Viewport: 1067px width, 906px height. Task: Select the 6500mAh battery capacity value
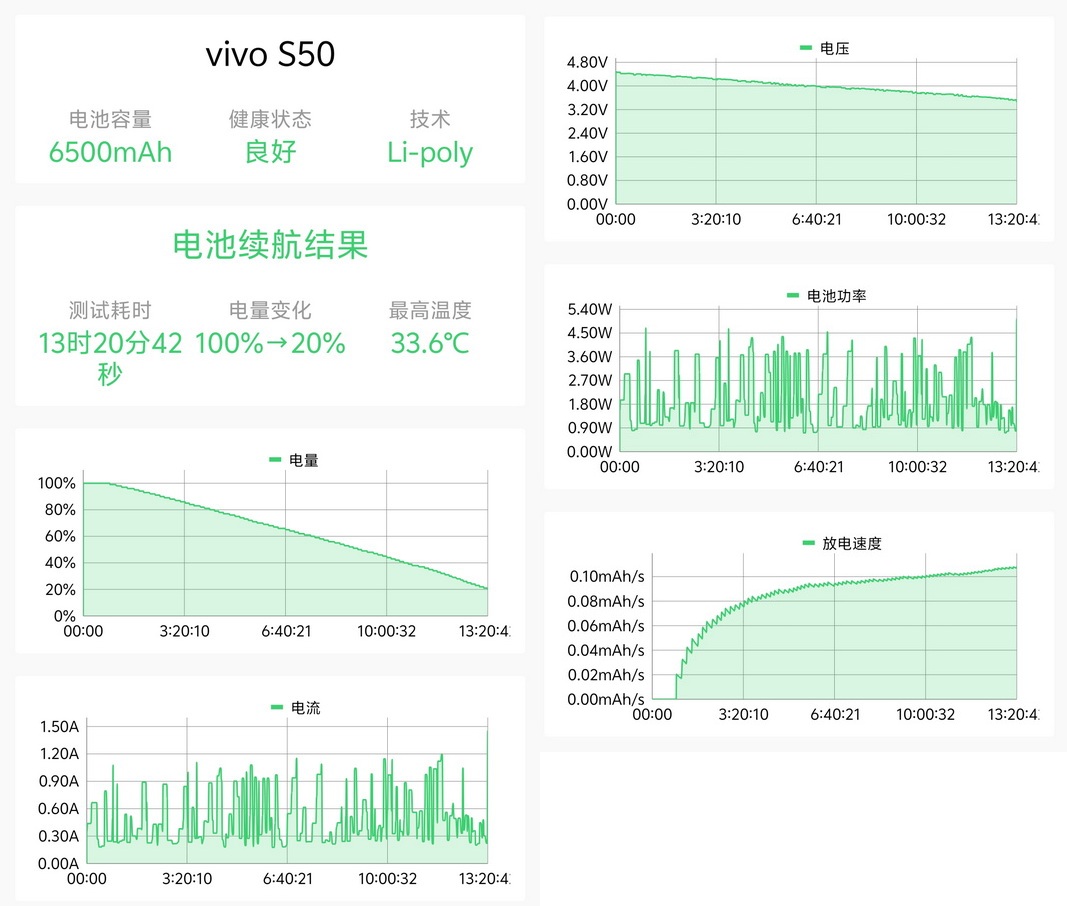click(110, 152)
